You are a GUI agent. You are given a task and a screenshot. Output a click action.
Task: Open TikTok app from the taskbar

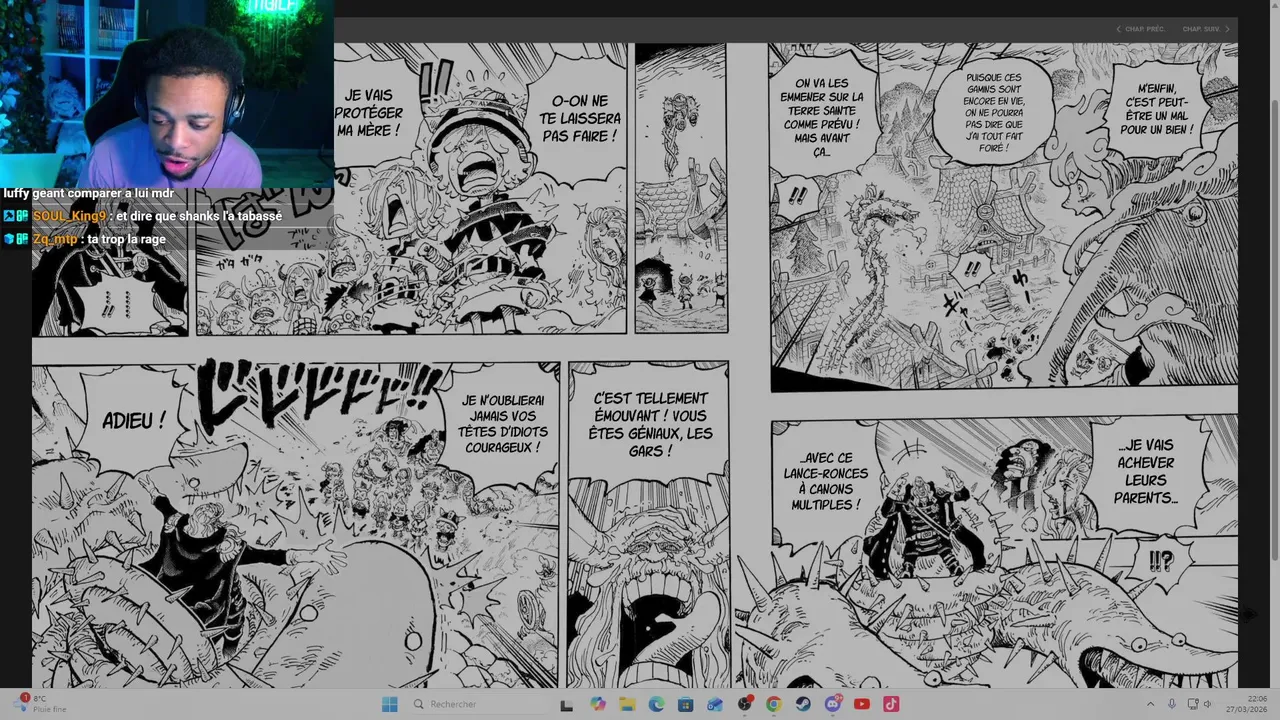pos(891,704)
